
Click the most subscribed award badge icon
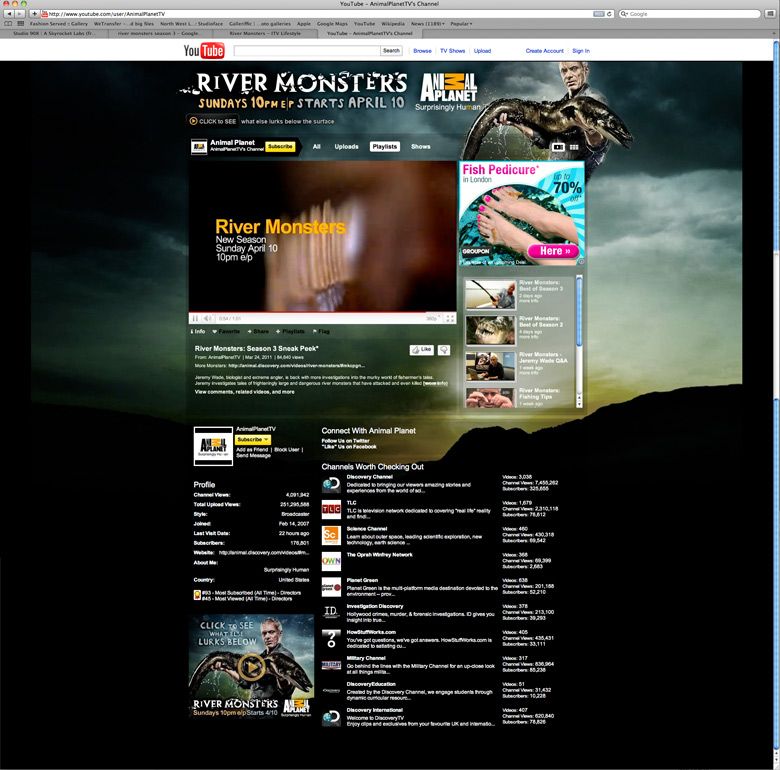tap(197, 595)
